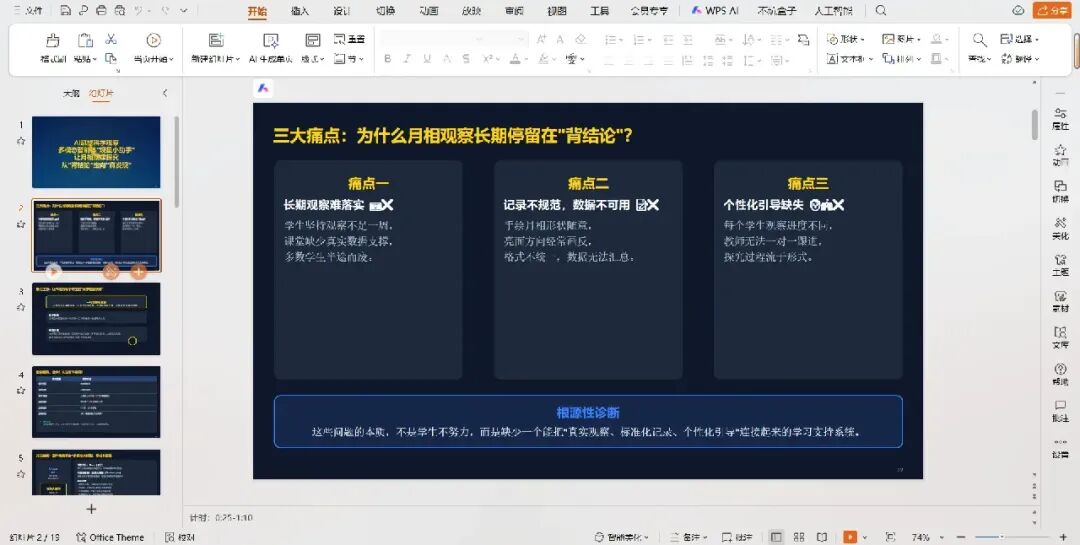Click the New Slide icon
Image resolution: width=1080 pixels, height=545 pixels.
click(216, 40)
